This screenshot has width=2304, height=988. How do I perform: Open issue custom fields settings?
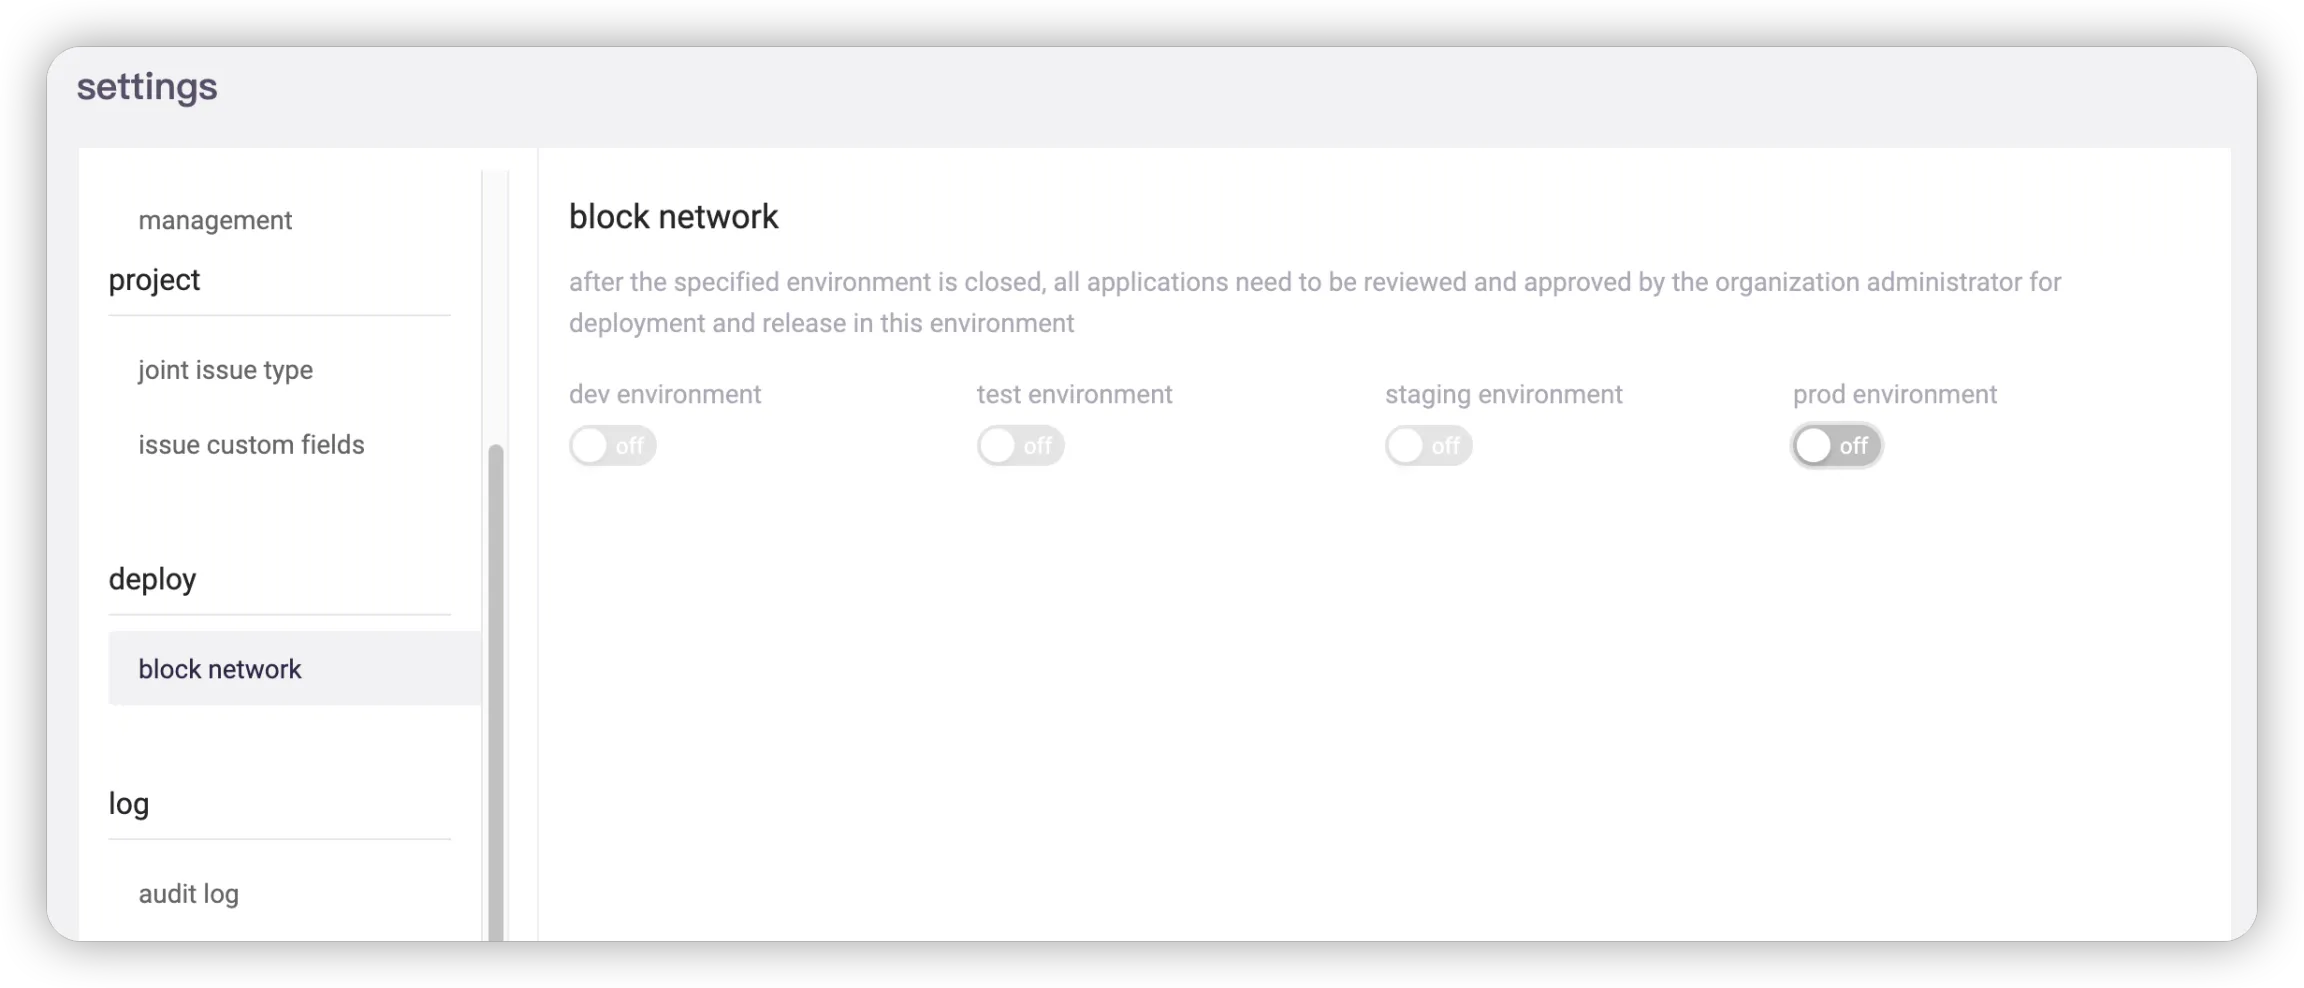pyautogui.click(x=251, y=445)
